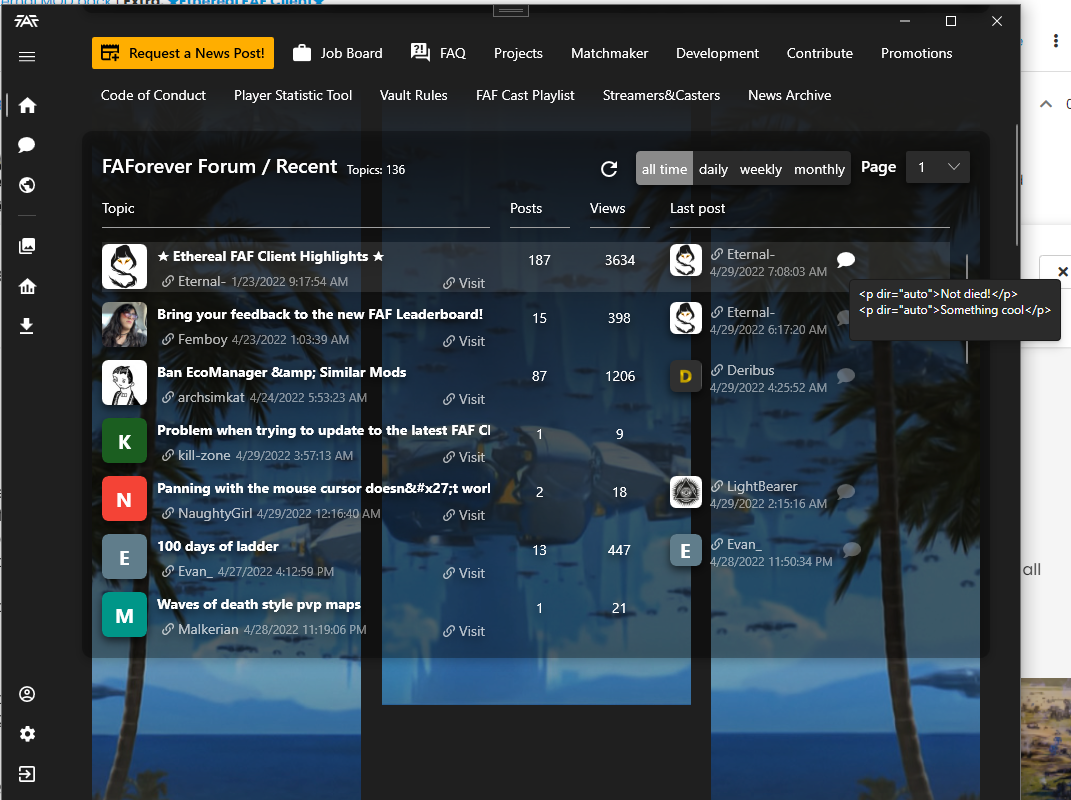Click the topic list vertical scrollbar
The image size is (1071, 800).
pyautogui.click(x=966, y=308)
